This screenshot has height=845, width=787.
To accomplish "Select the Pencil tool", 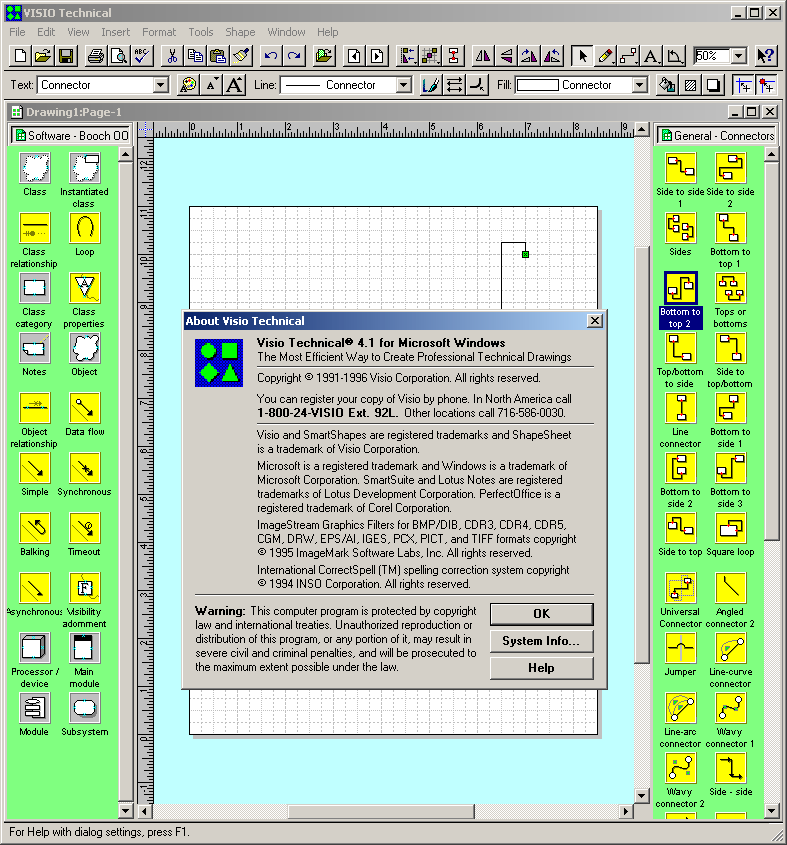I will click(605, 56).
